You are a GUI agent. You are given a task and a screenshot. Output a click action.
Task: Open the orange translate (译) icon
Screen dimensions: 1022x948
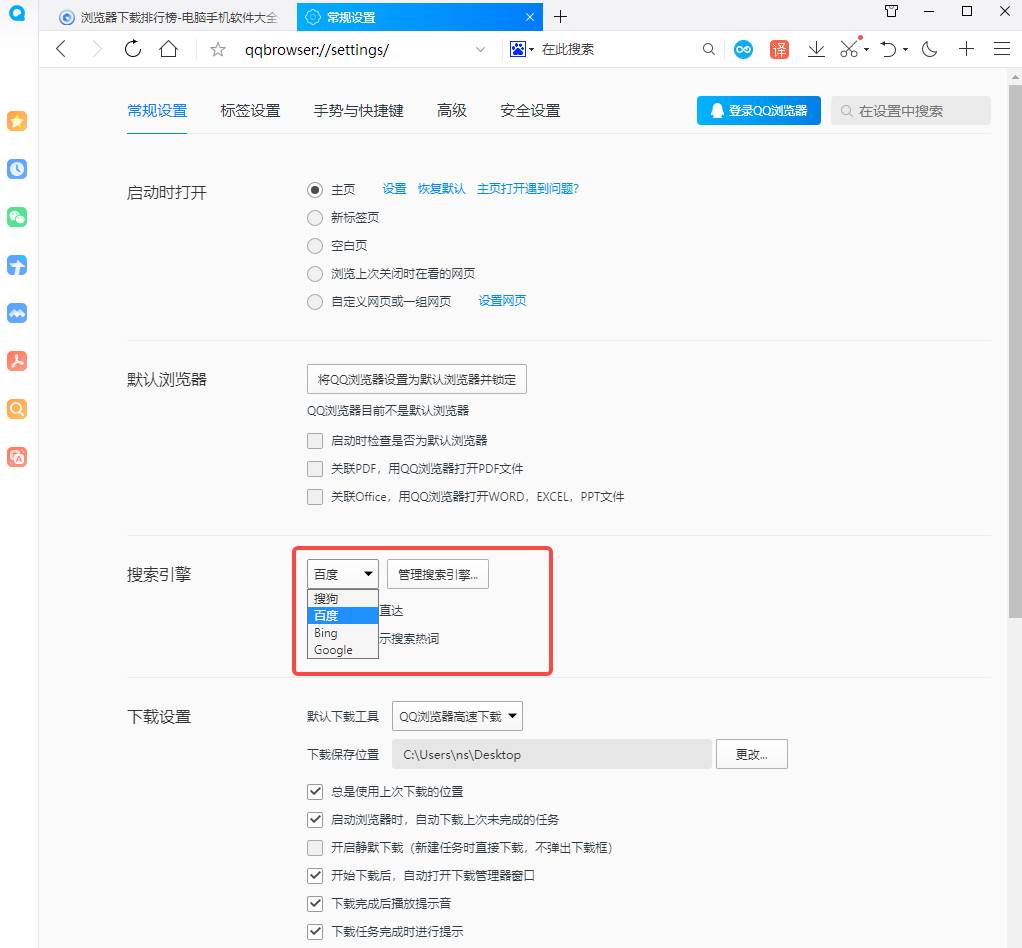tap(780, 49)
